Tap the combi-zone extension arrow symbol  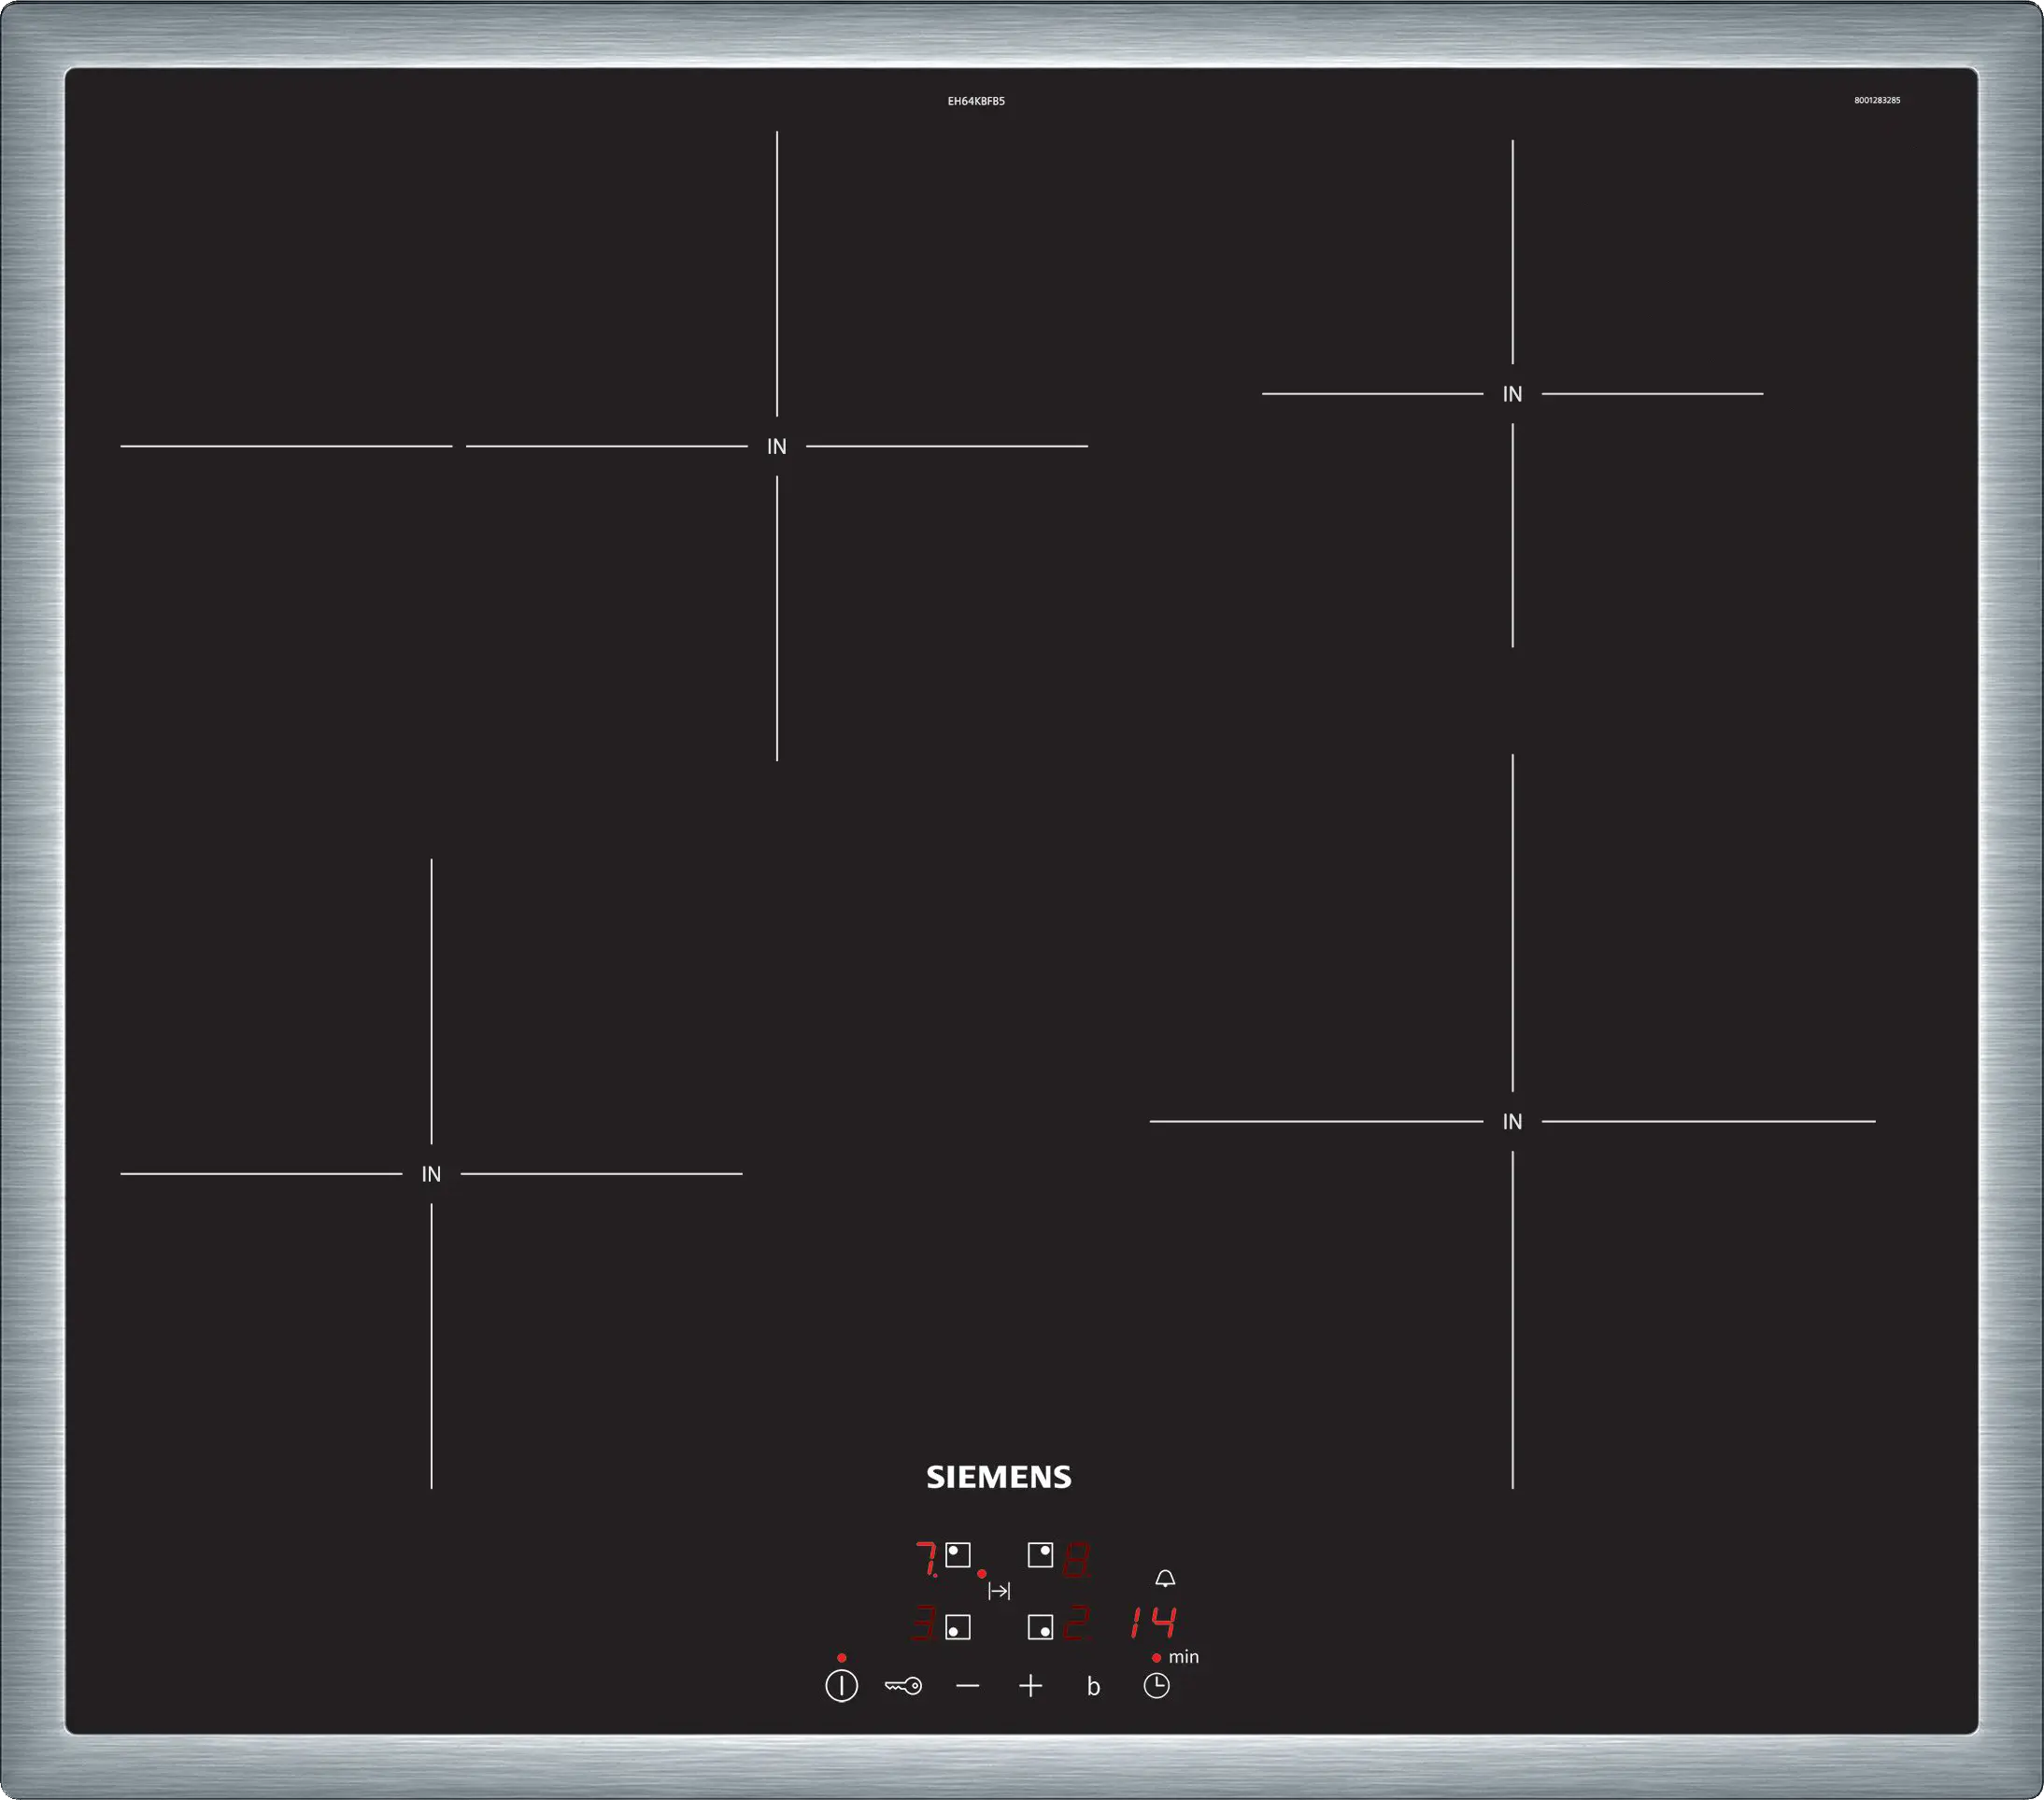pos(999,1591)
